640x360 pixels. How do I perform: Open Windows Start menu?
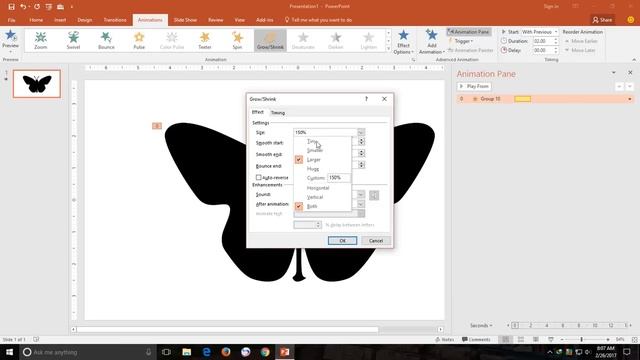[9, 352]
